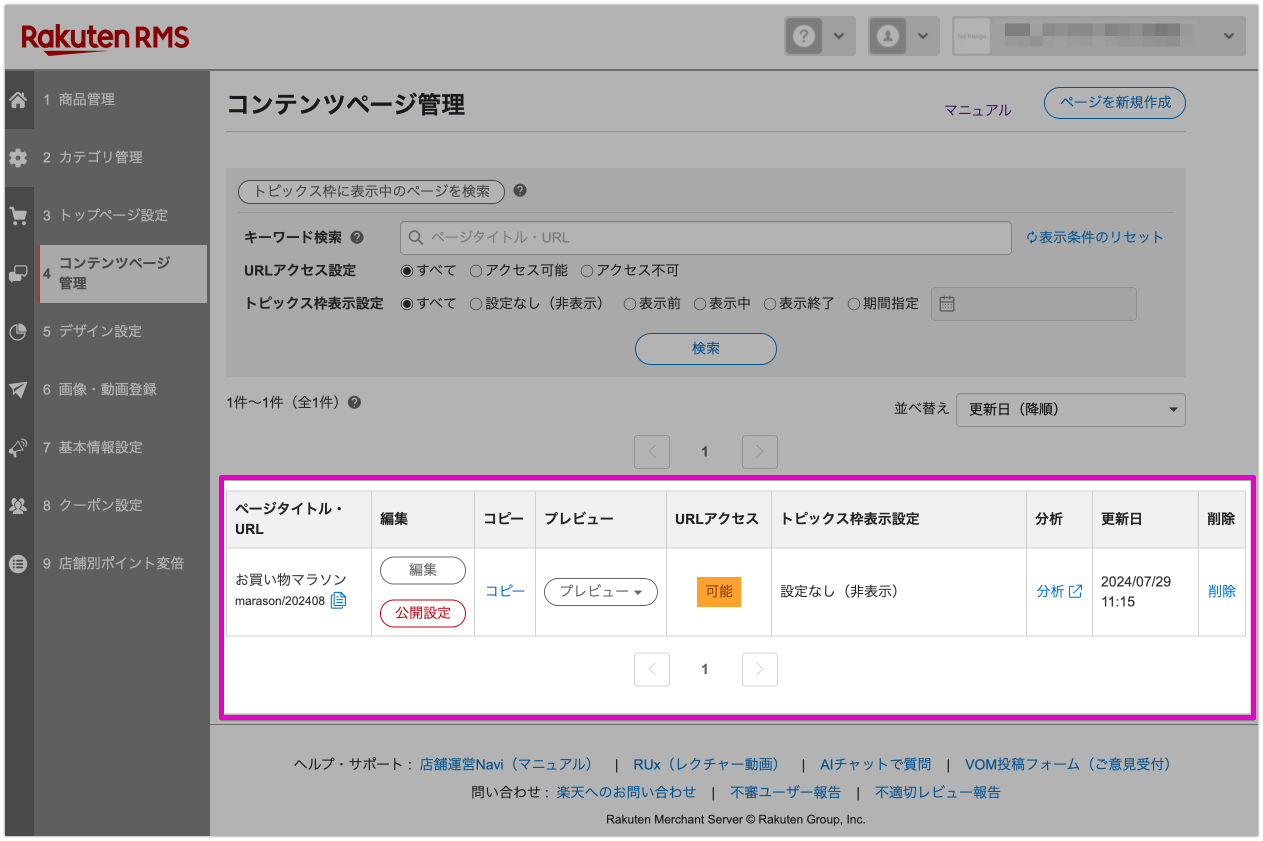The height and width of the screenshot is (841, 1263).
Task: Select アクセス可能 radio option
Action: (x=476, y=271)
